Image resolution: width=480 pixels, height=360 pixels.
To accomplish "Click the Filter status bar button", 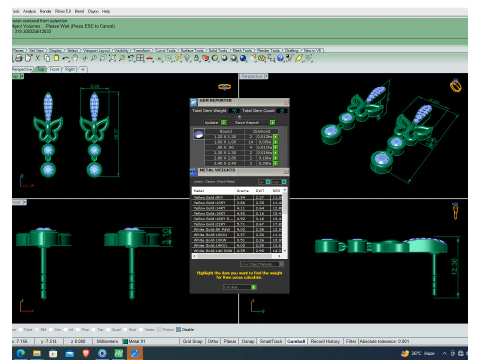I will point(351,341).
